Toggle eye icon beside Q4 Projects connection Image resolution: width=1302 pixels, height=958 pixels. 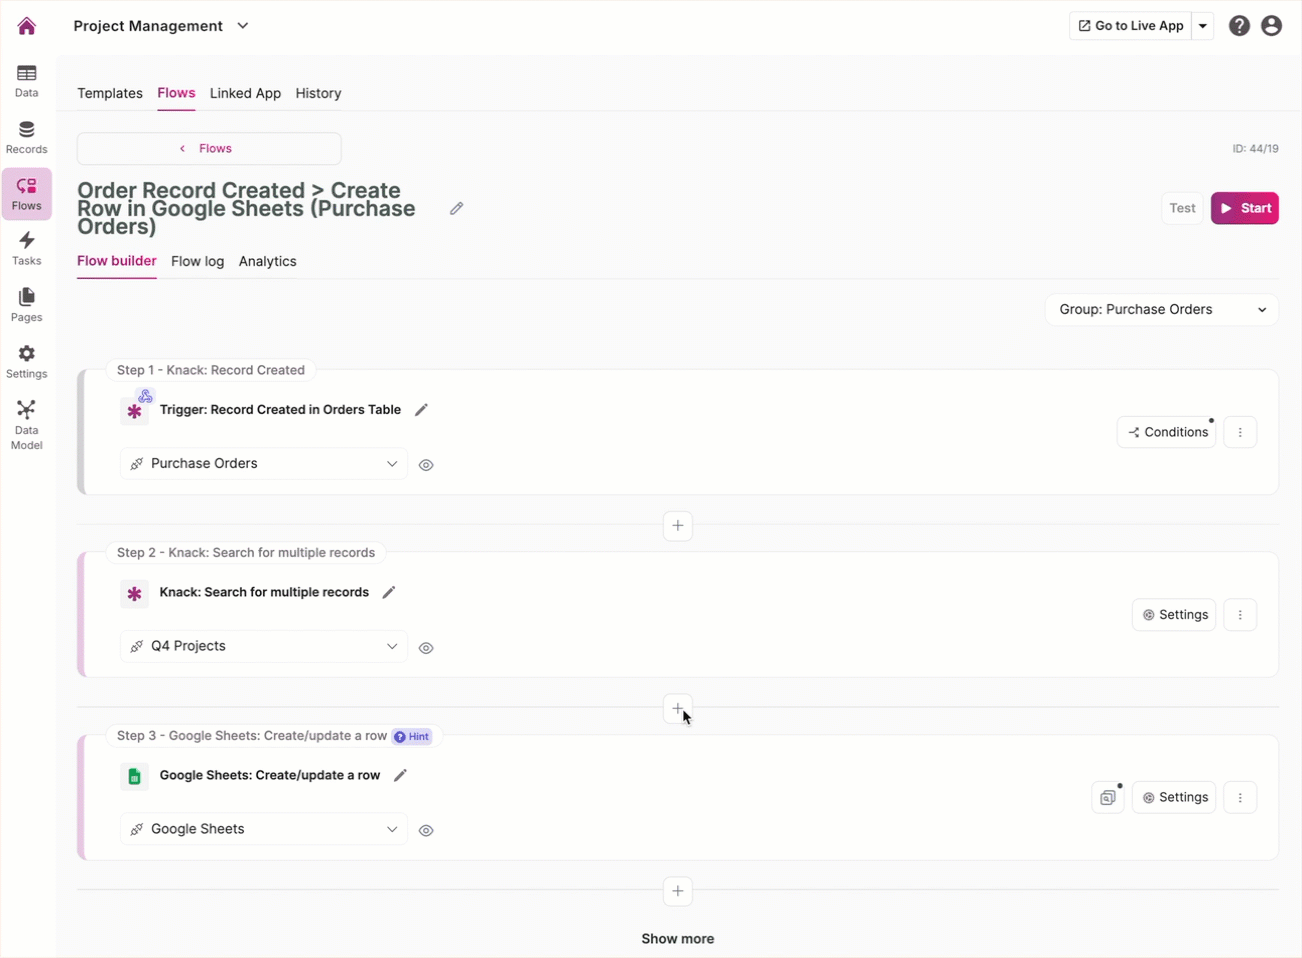pos(426,648)
